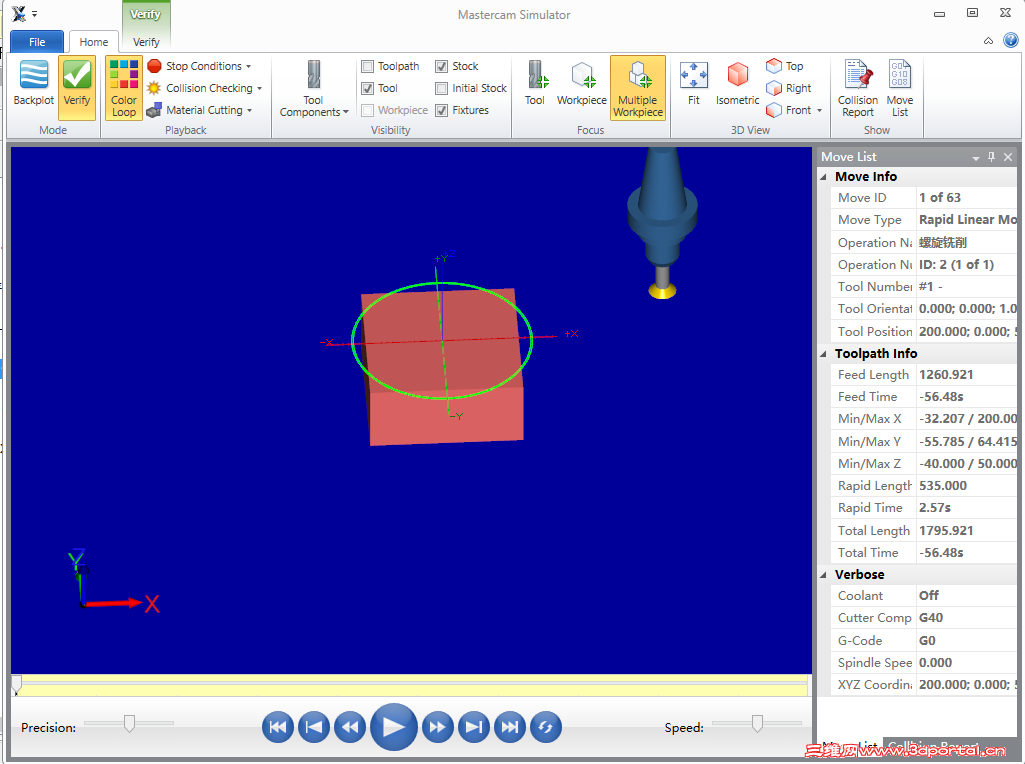Switch to Right view
Viewport: 1025px width, 764px height.
788,88
